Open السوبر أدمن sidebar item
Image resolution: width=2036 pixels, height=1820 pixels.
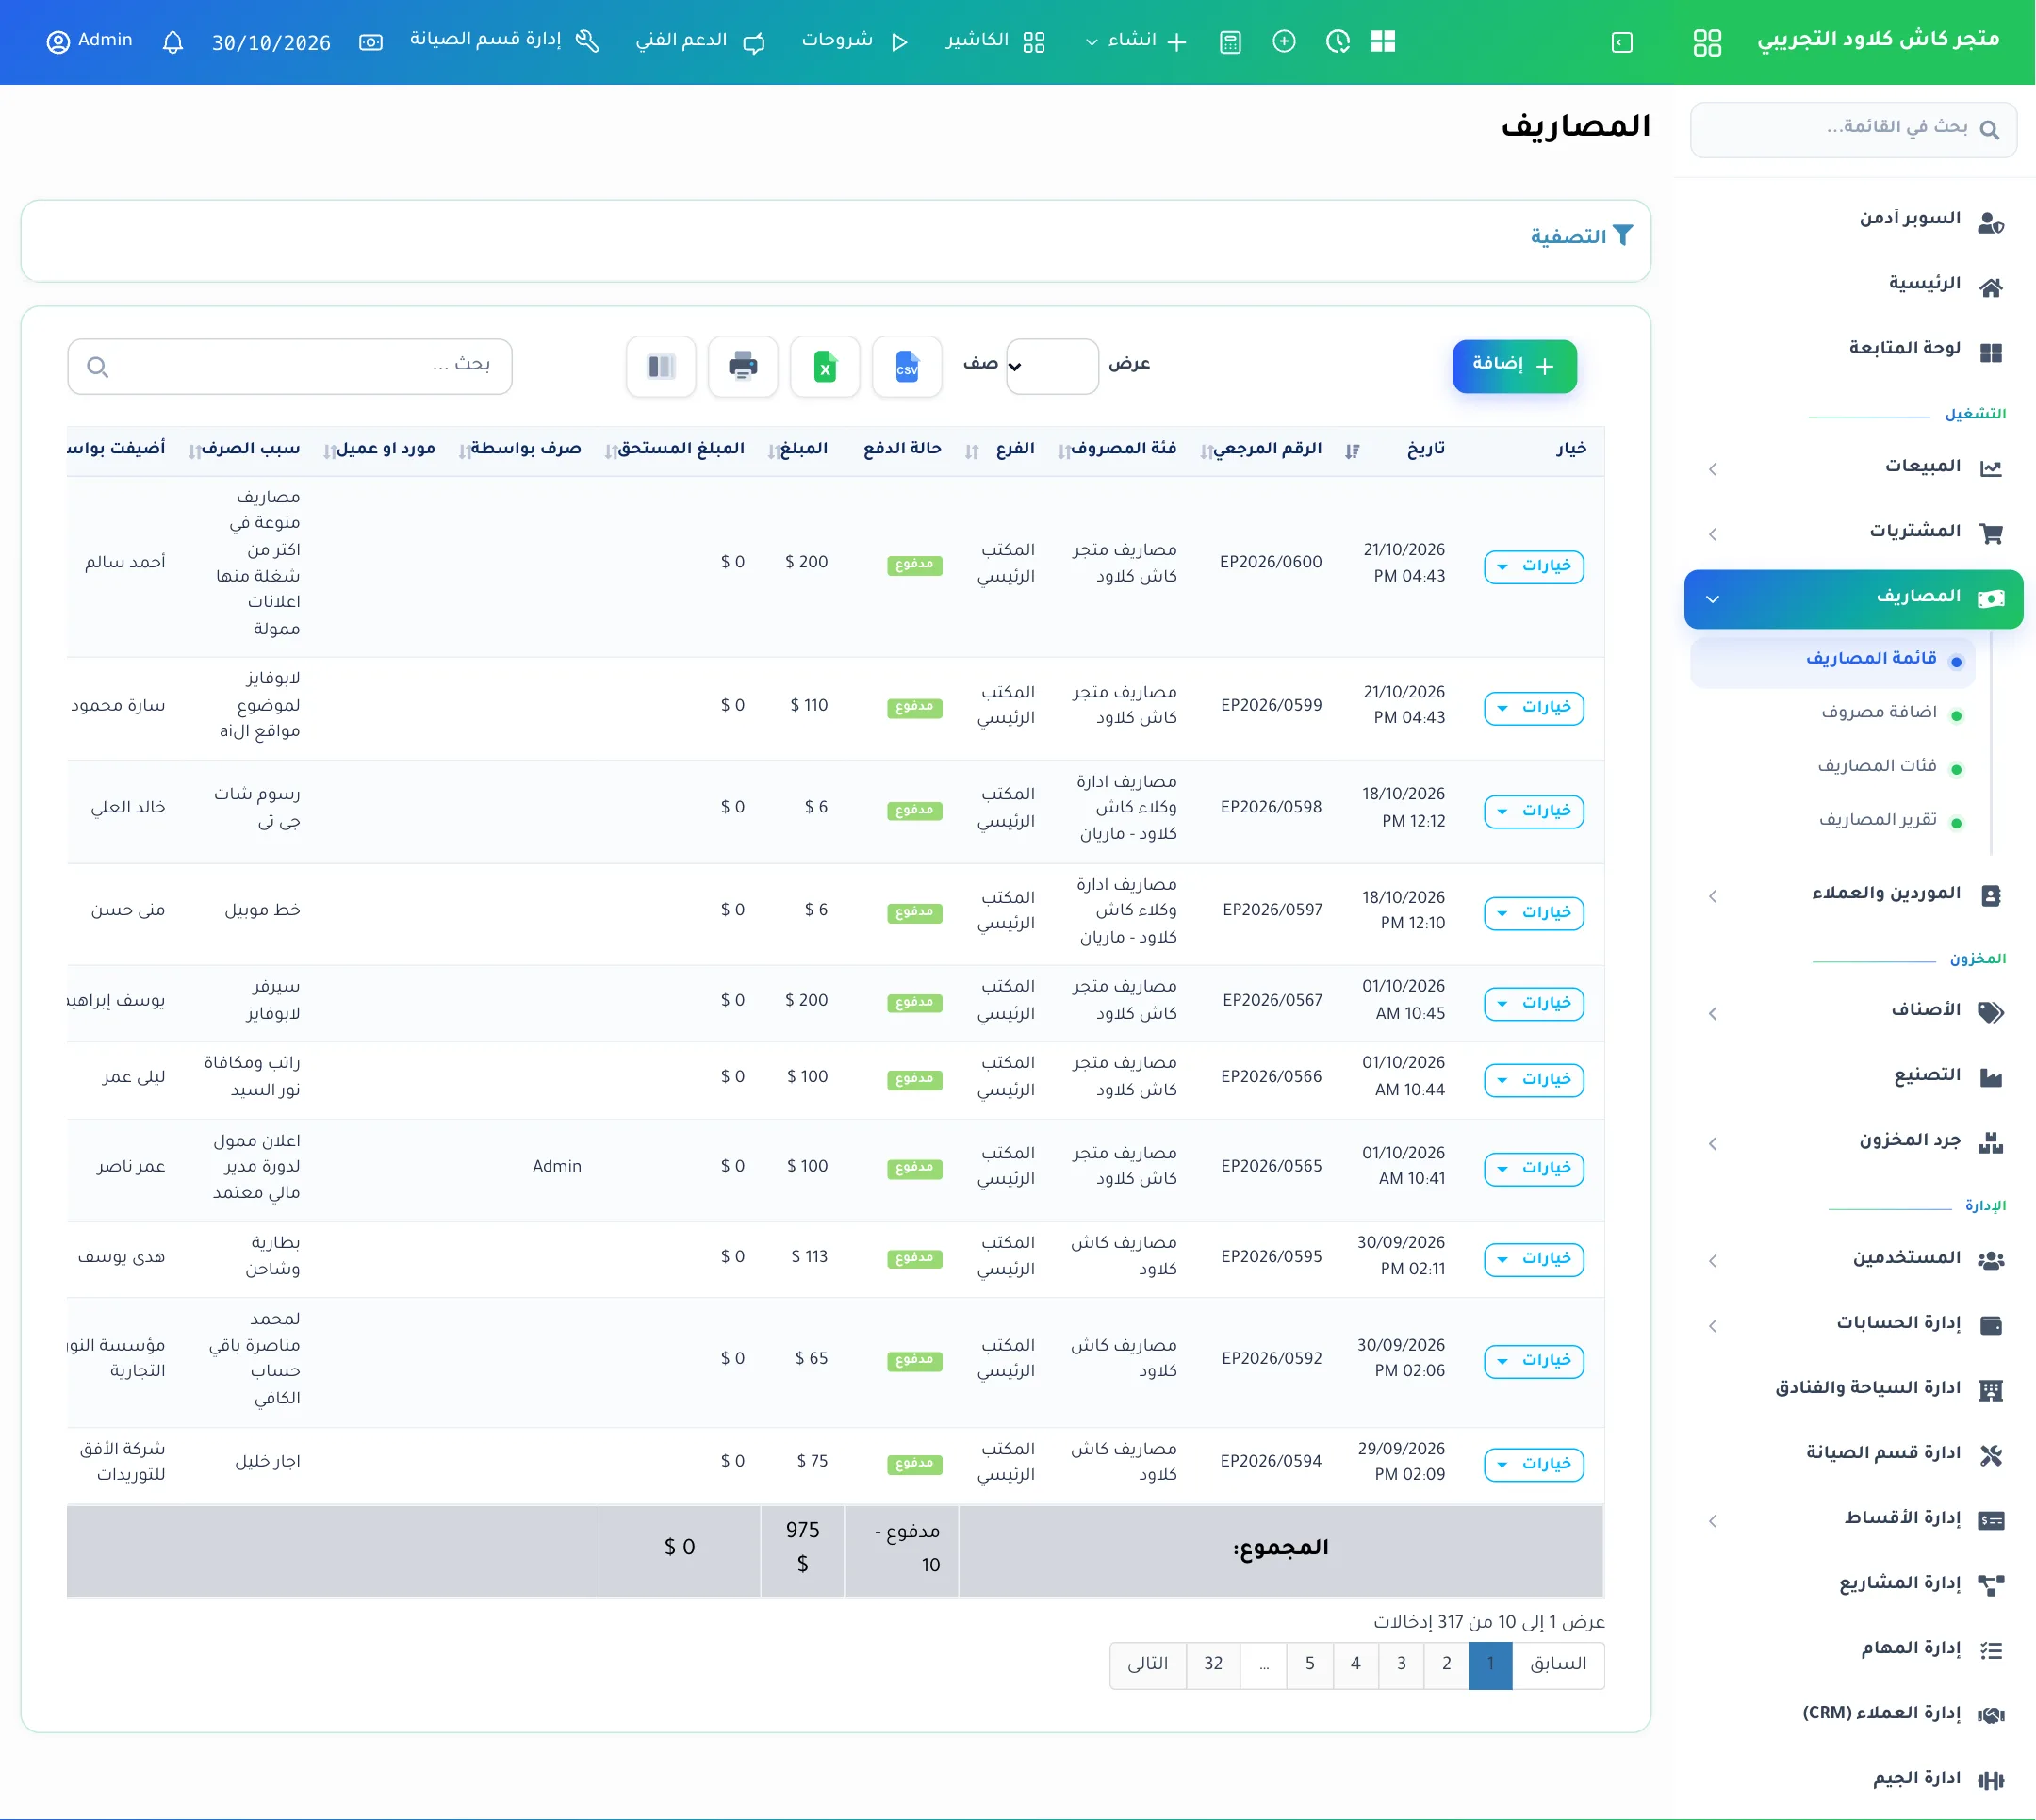pyautogui.click(x=1854, y=219)
